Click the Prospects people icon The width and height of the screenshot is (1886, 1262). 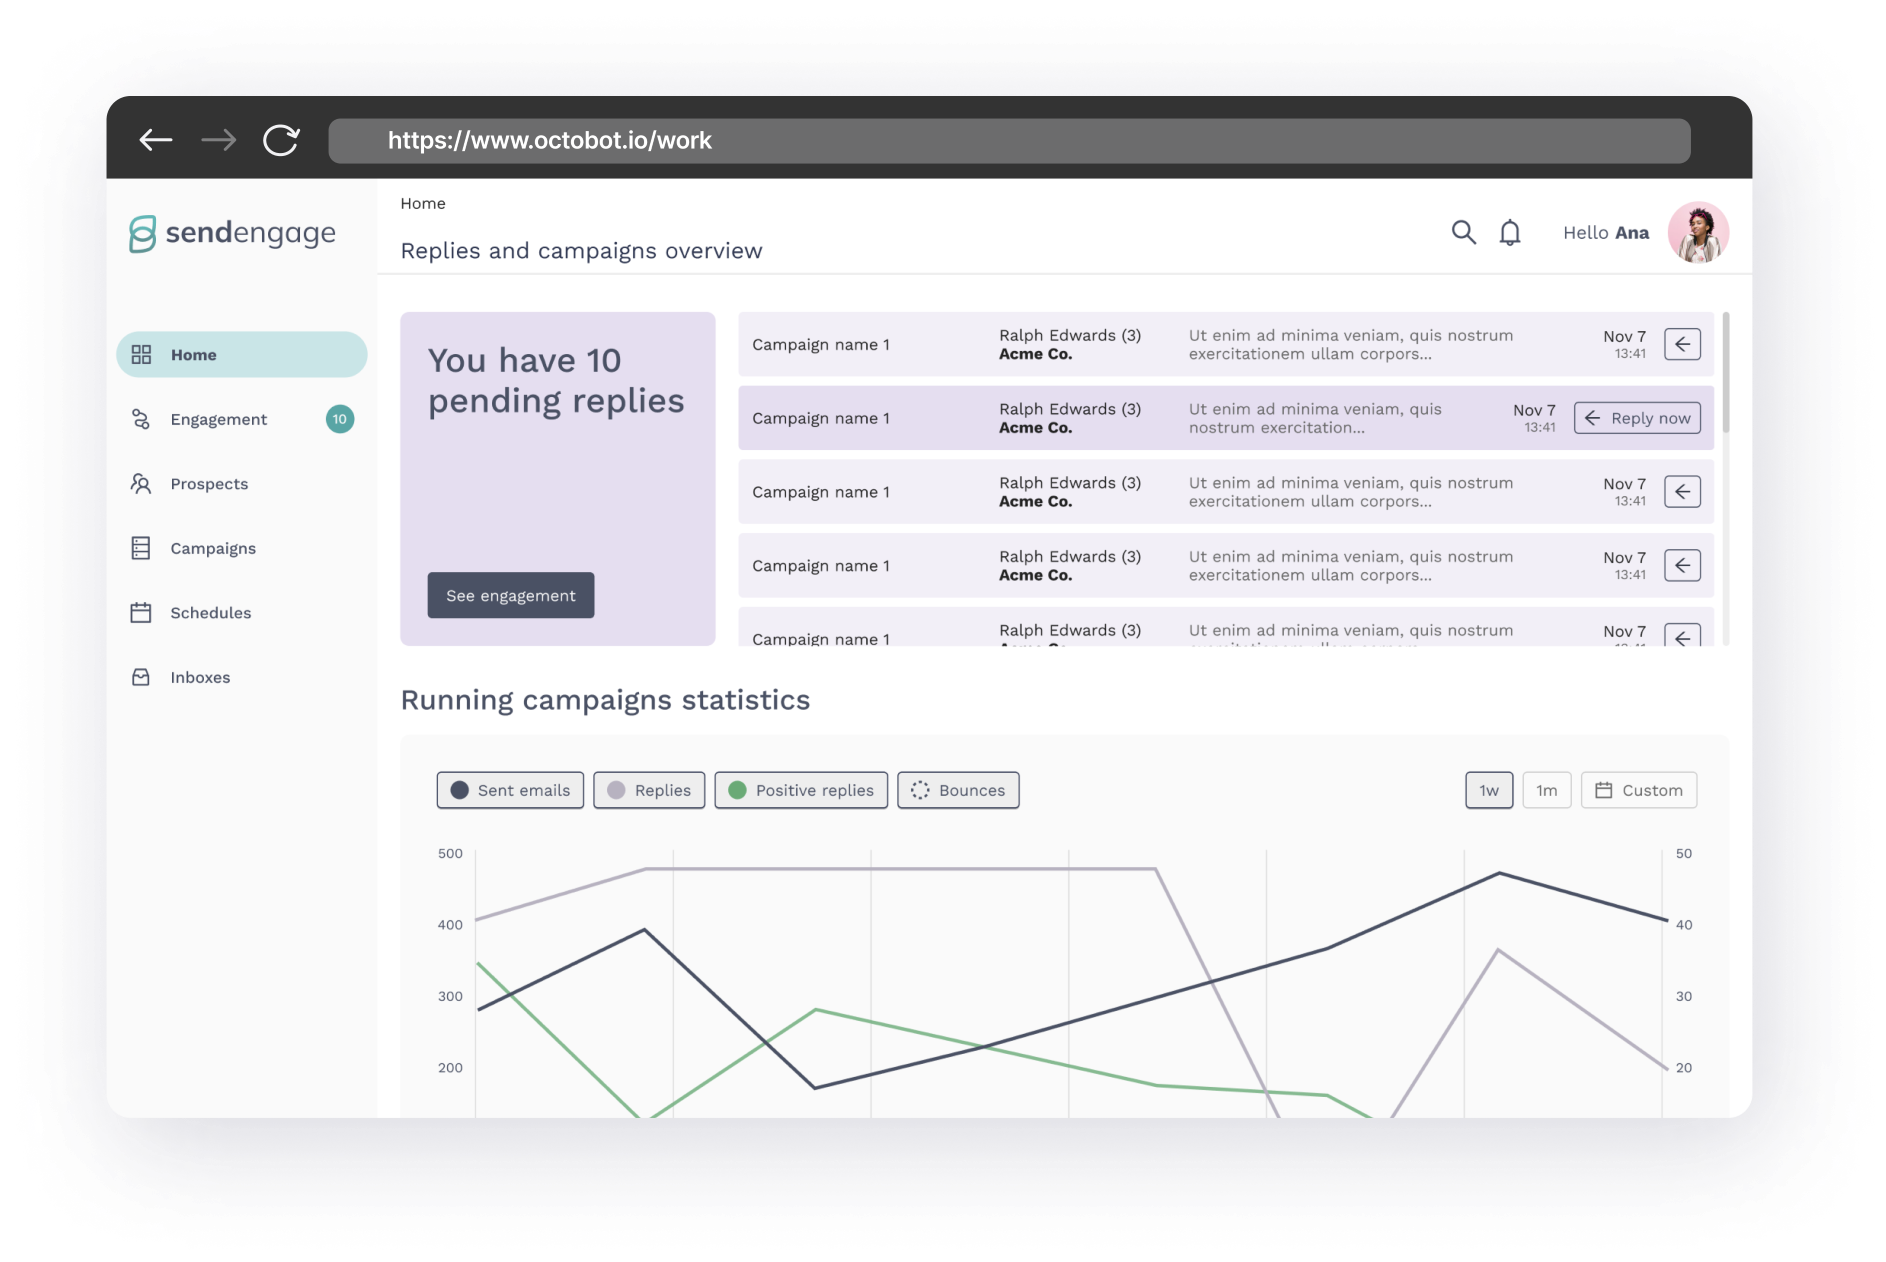pos(141,484)
